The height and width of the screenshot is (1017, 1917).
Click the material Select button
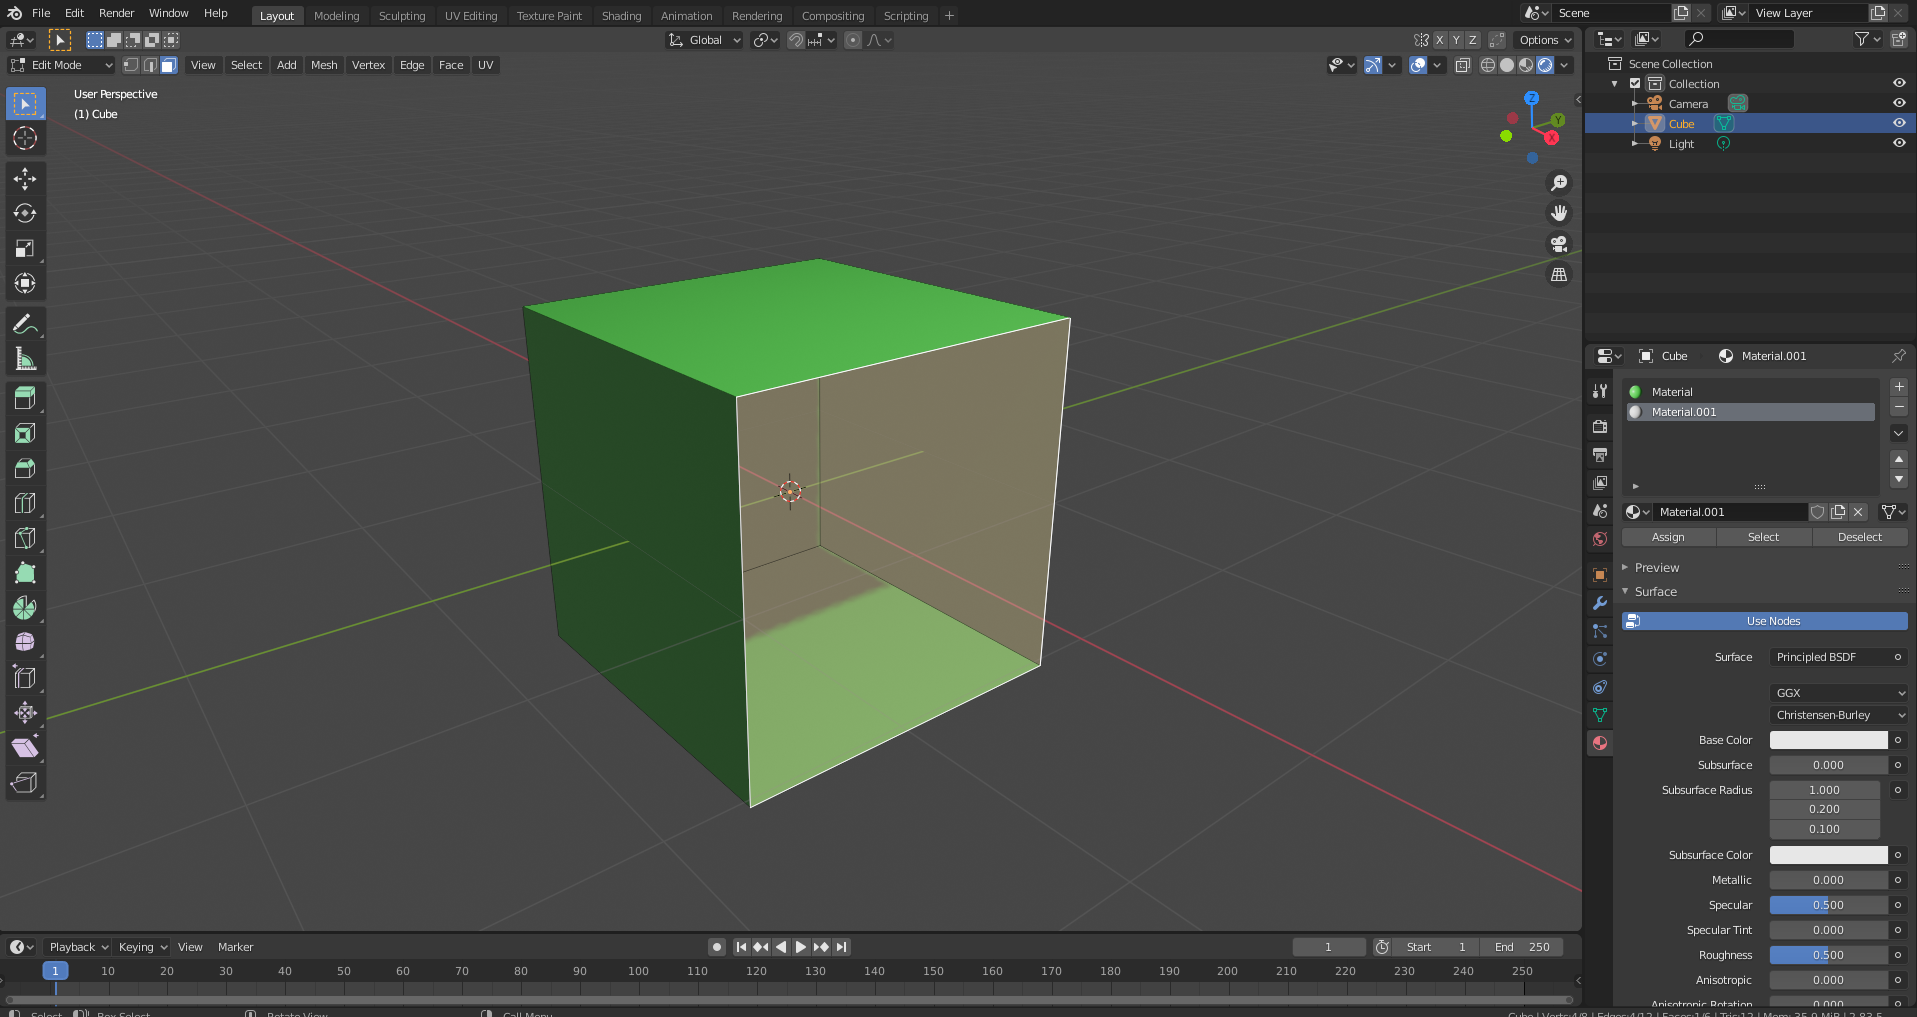click(x=1763, y=537)
